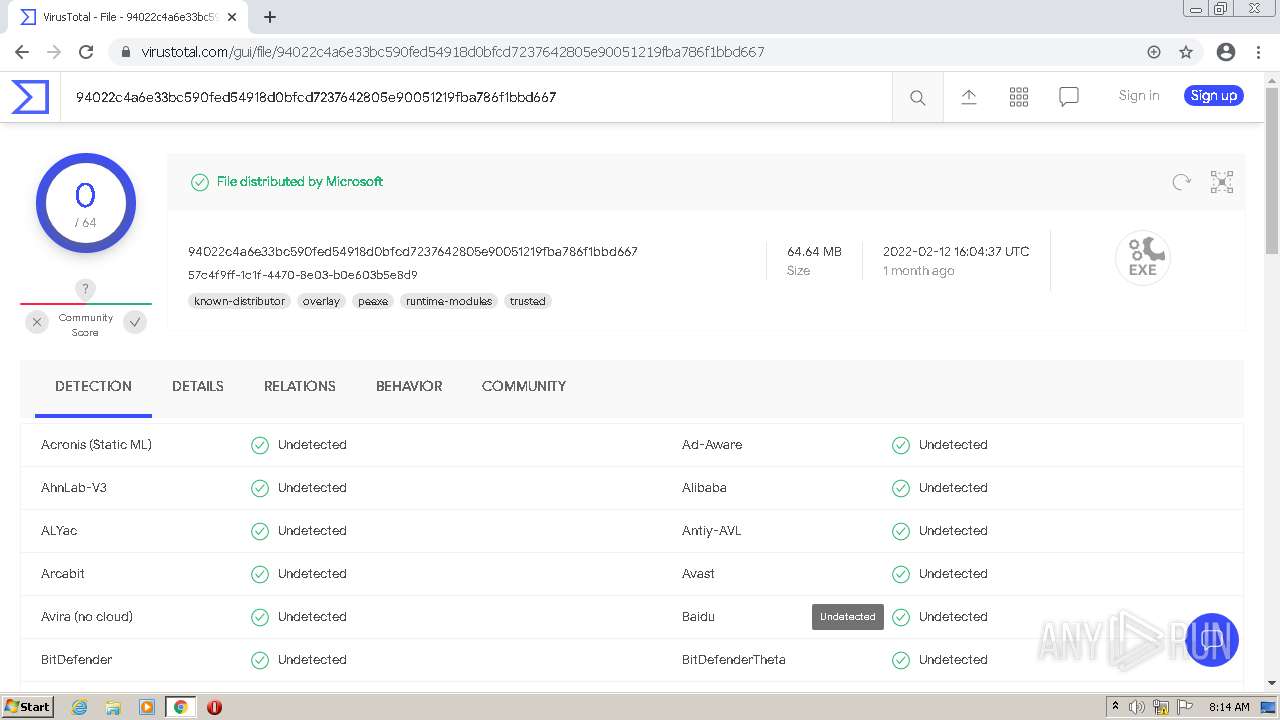Open the Chrome three-dot menu
This screenshot has height=720, width=1280.
tap(1257, 52)
